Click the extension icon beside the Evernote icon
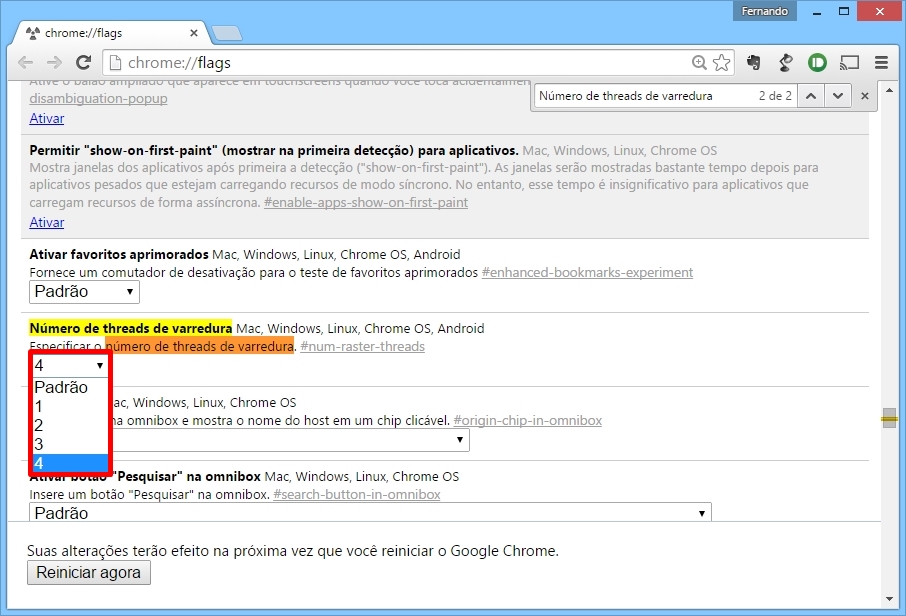This screenshot has width=906, height=616. click(x=785, y=62)
